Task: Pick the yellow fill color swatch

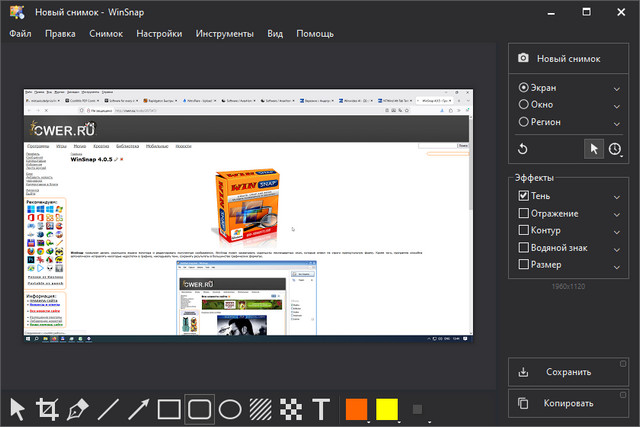Action: click(x=387, y=409)
